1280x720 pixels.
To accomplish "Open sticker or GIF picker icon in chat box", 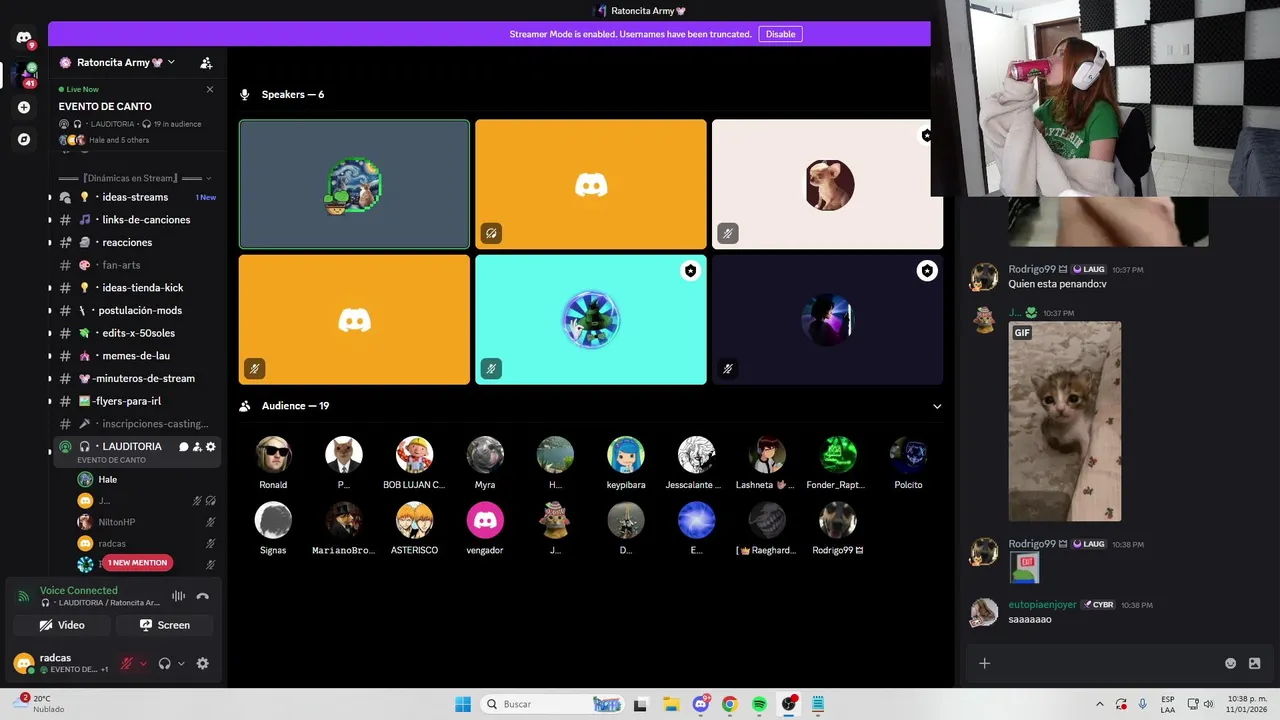I will coord(1255,663).
